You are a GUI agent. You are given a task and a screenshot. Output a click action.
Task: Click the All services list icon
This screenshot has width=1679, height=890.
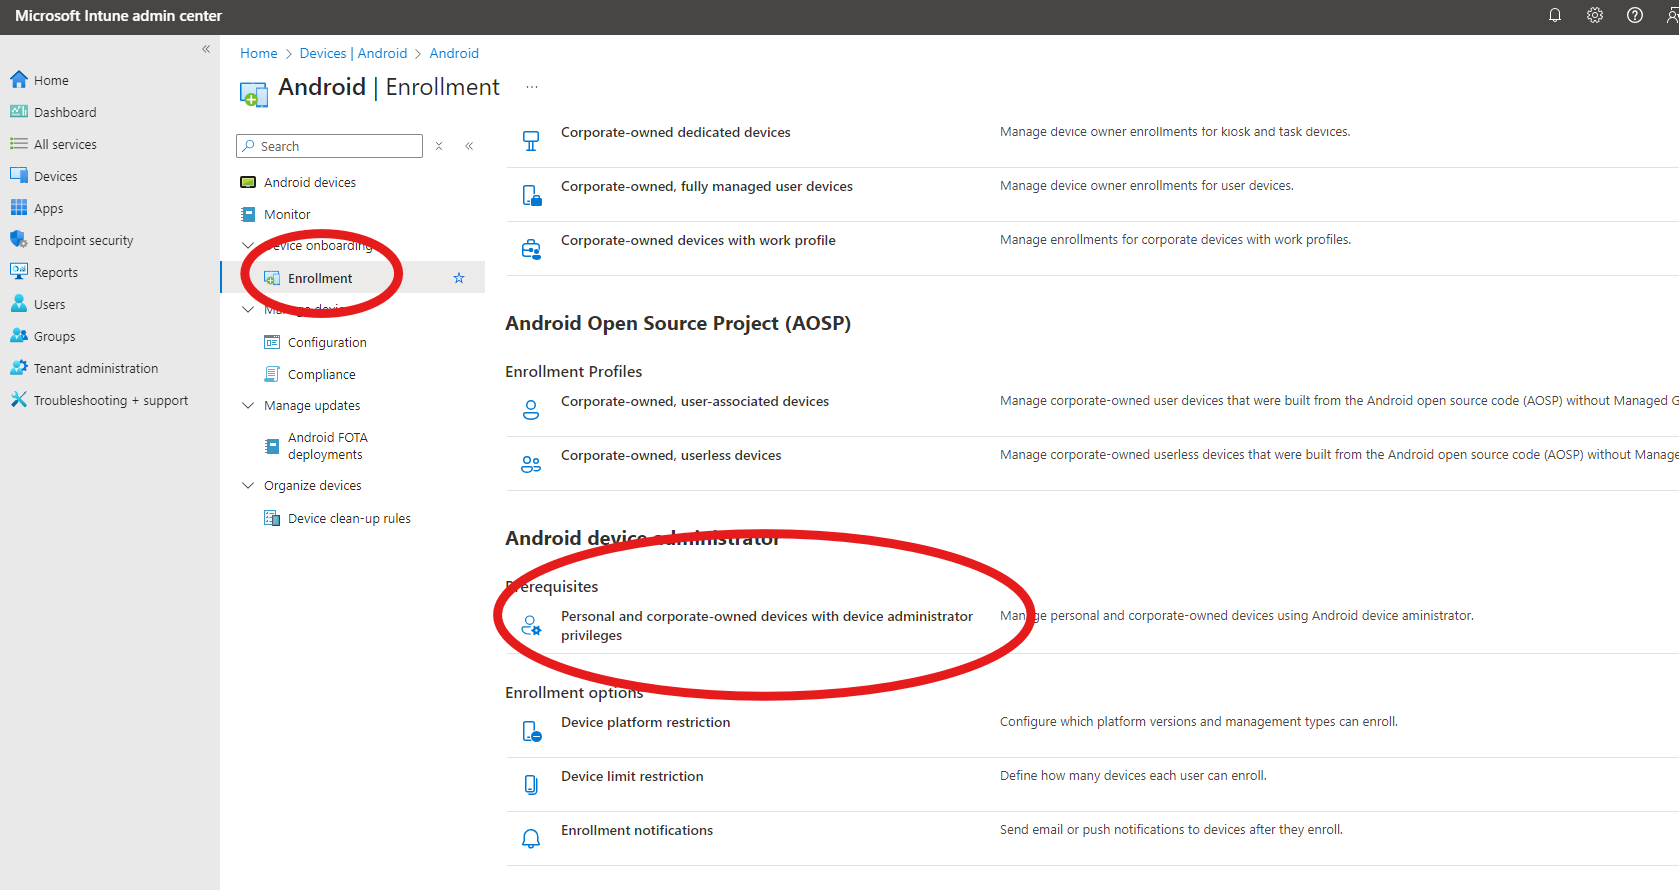click(19, 144)
